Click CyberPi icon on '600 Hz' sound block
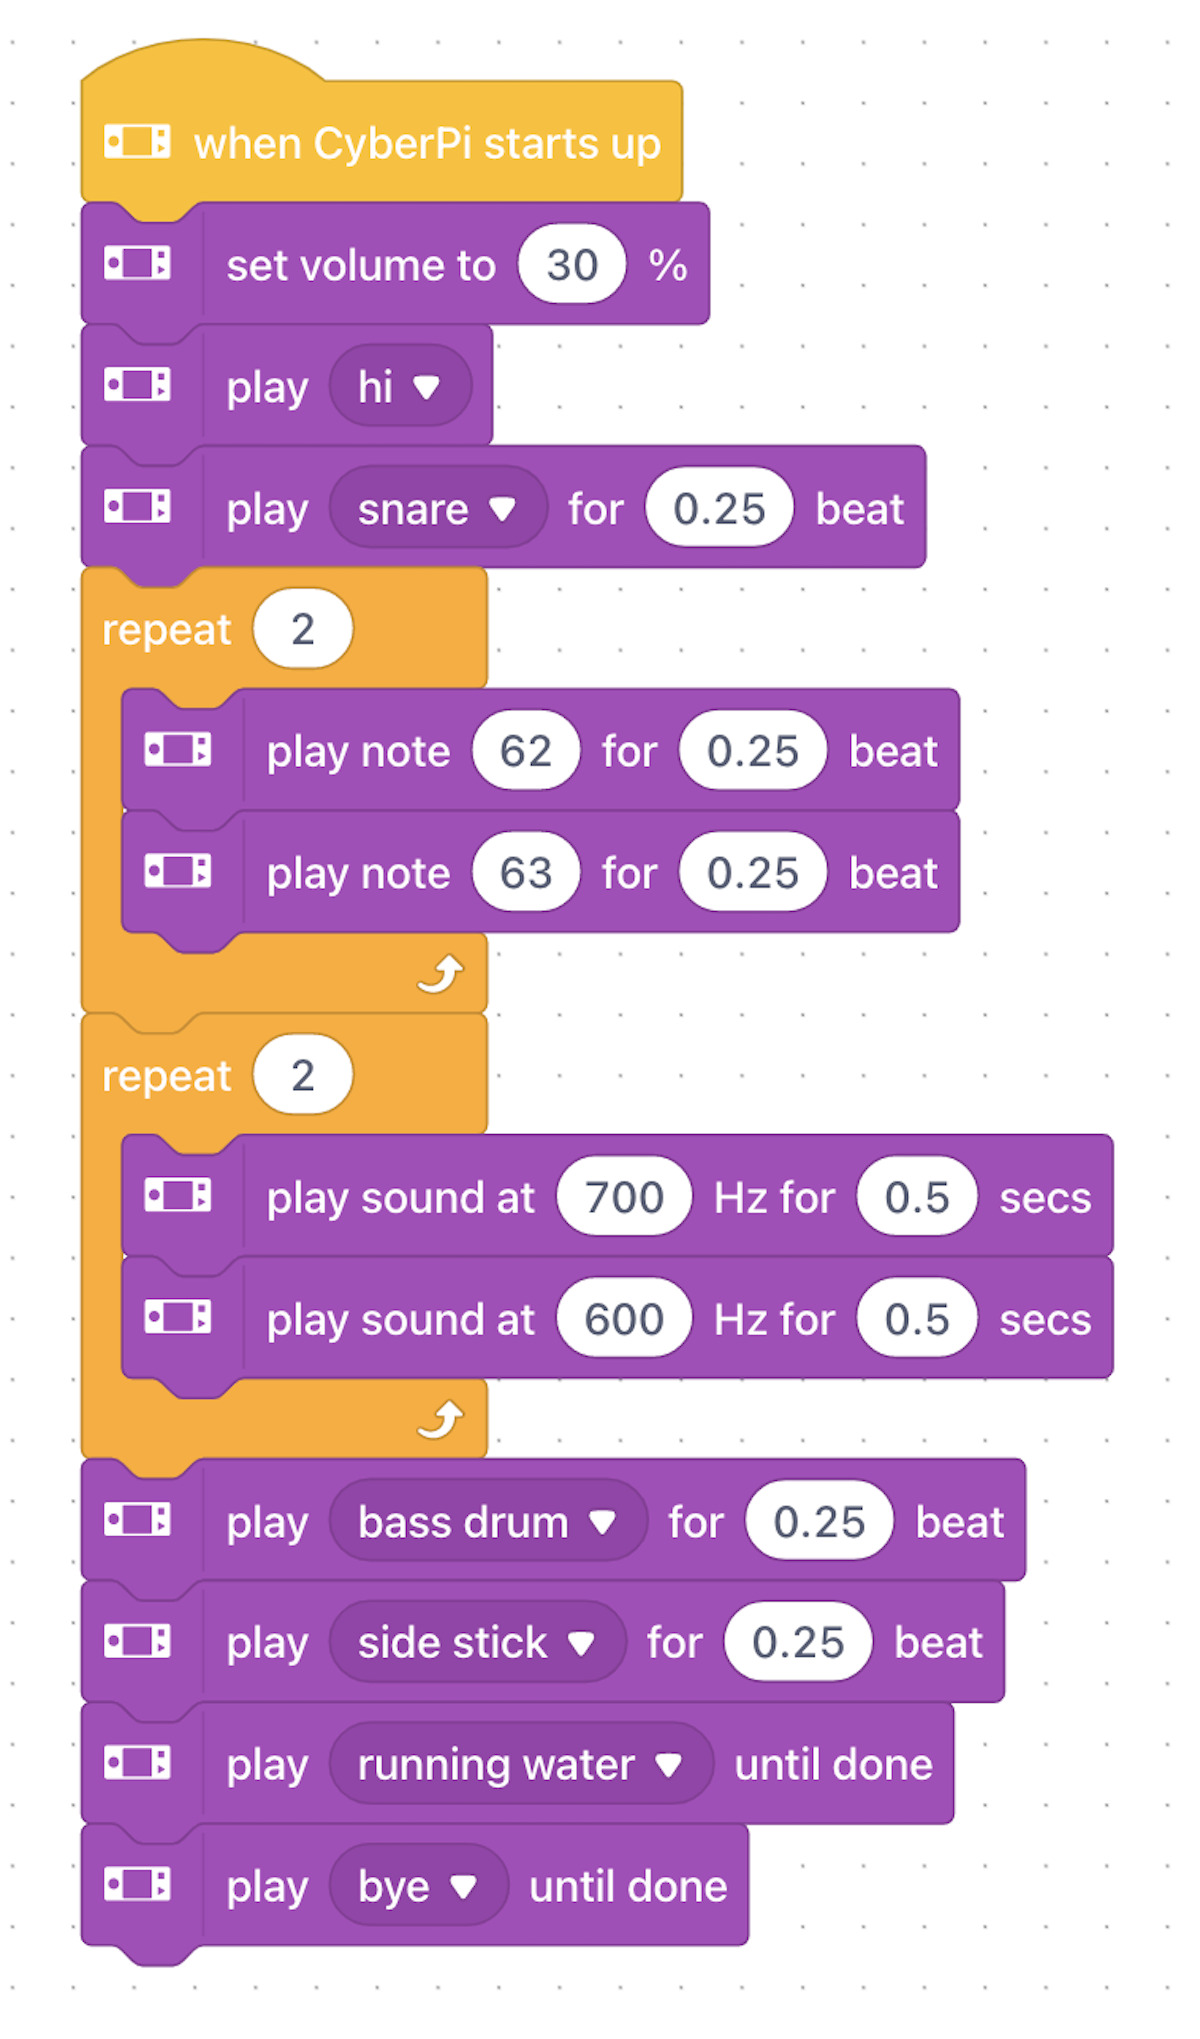The image size is (1200, 2039). point(177,1317)
